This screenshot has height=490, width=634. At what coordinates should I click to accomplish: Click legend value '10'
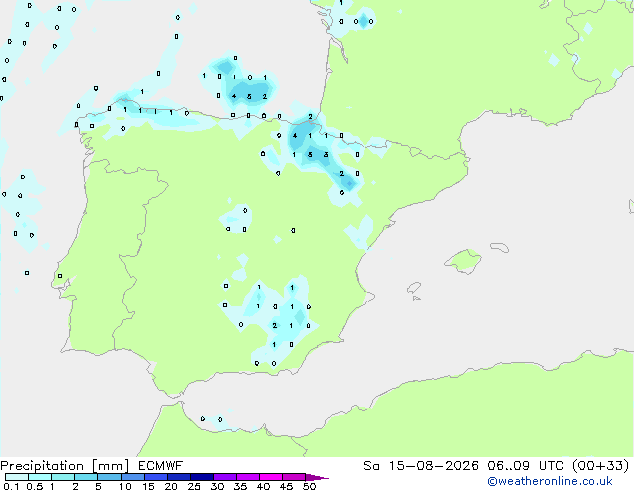tap(125, 486)
